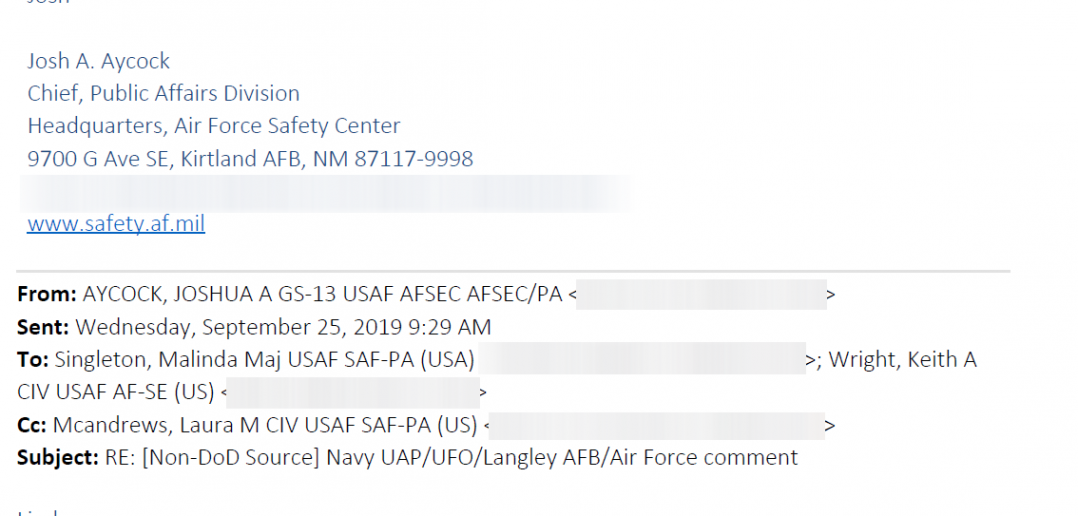
Task: Click the redacted email after CIV USAF AF-SE
Action: pos(353,392)
